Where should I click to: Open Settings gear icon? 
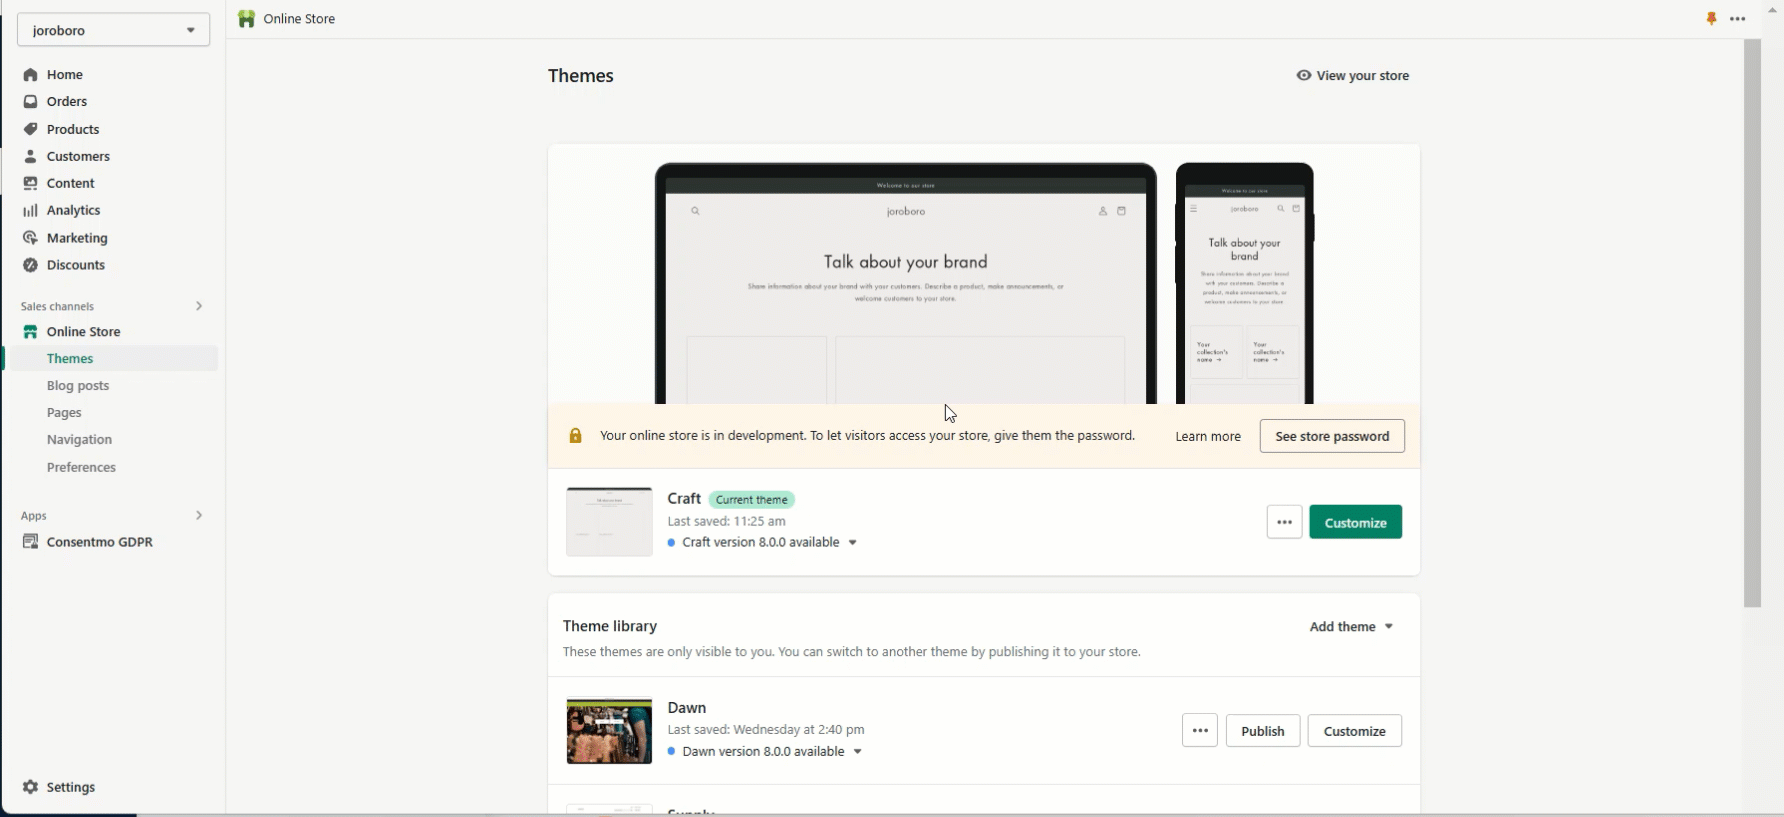[30, 787]
